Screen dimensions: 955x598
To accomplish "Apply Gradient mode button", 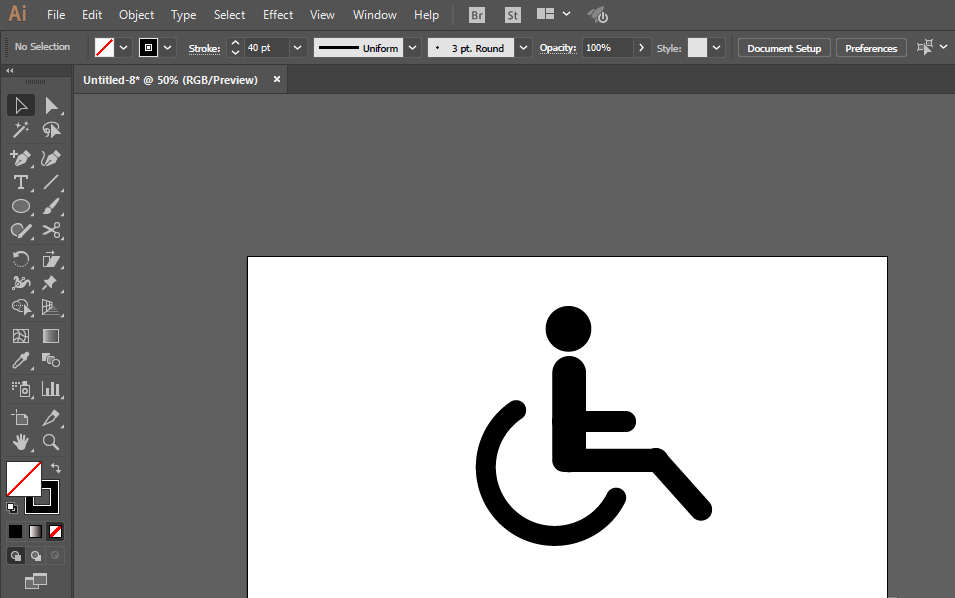I will click(35, 532).
